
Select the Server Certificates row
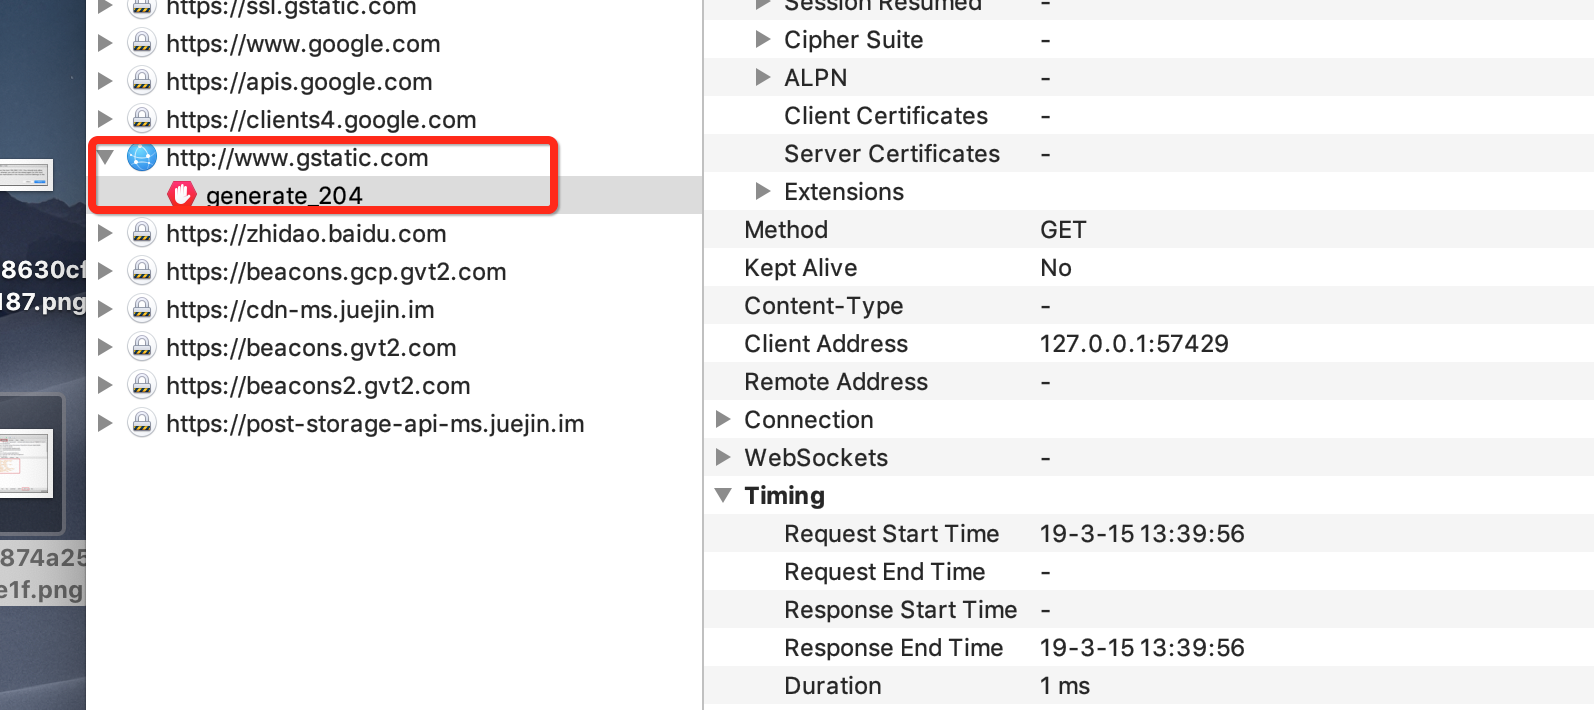point(1149,154)
